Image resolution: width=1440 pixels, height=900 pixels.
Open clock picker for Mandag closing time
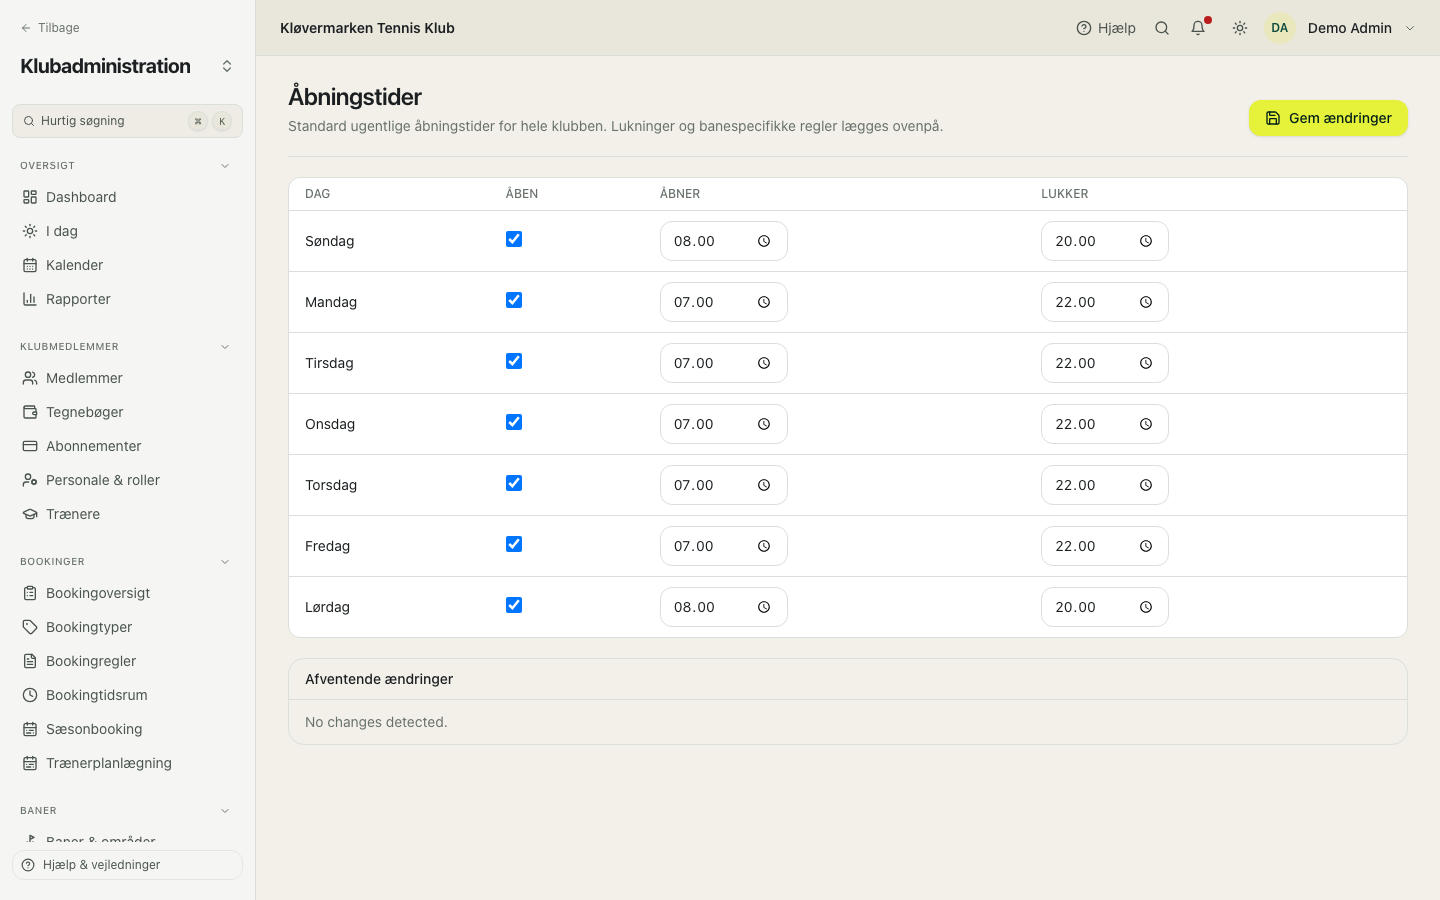(1146, 302)
